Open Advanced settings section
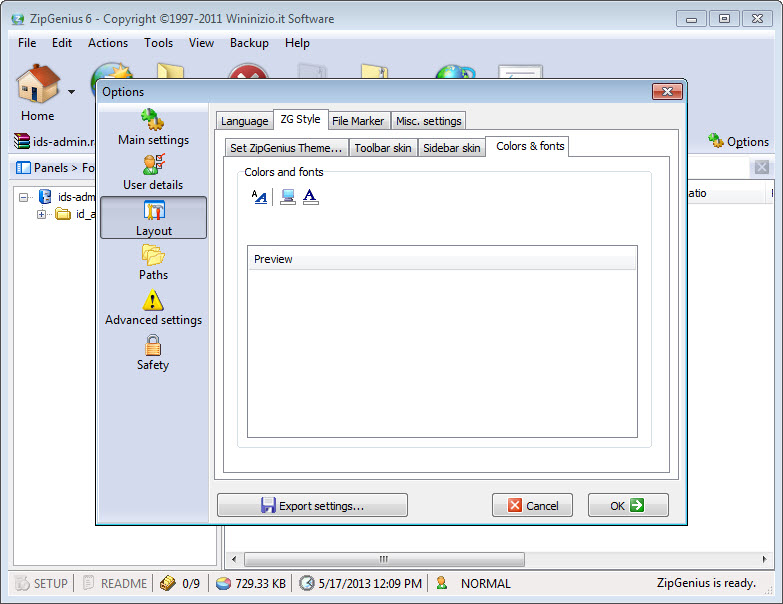Image resolution: width=783 pixels, height=604 pixels. point(153,307)
